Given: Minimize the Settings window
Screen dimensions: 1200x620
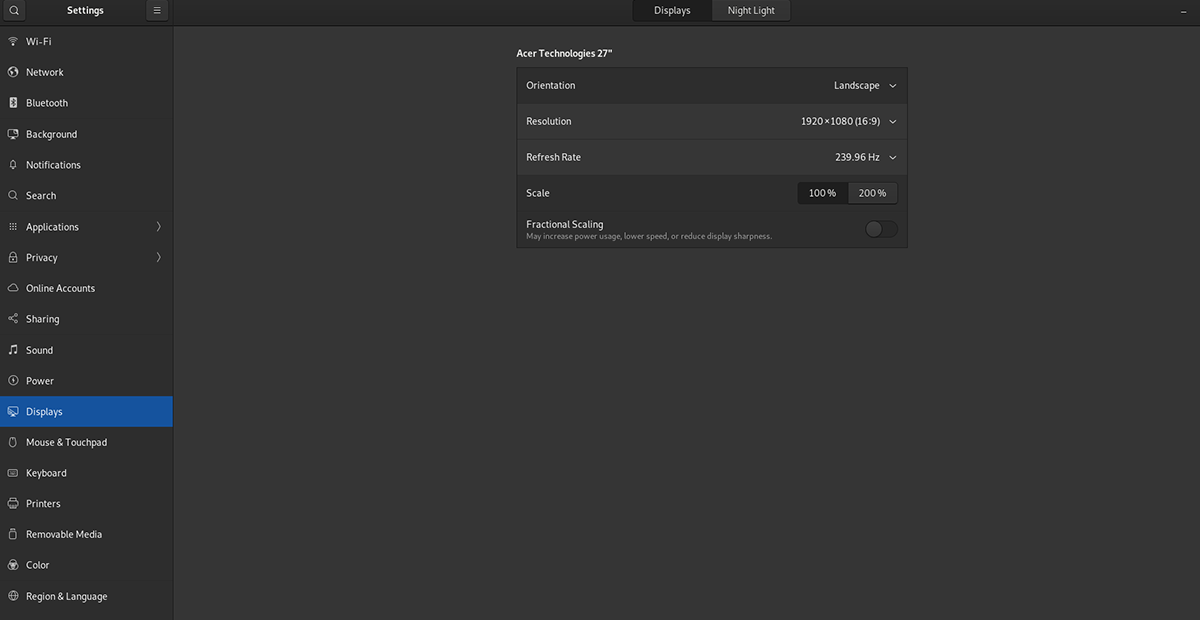Looking at the screenshot, I should pos(1184,10).
